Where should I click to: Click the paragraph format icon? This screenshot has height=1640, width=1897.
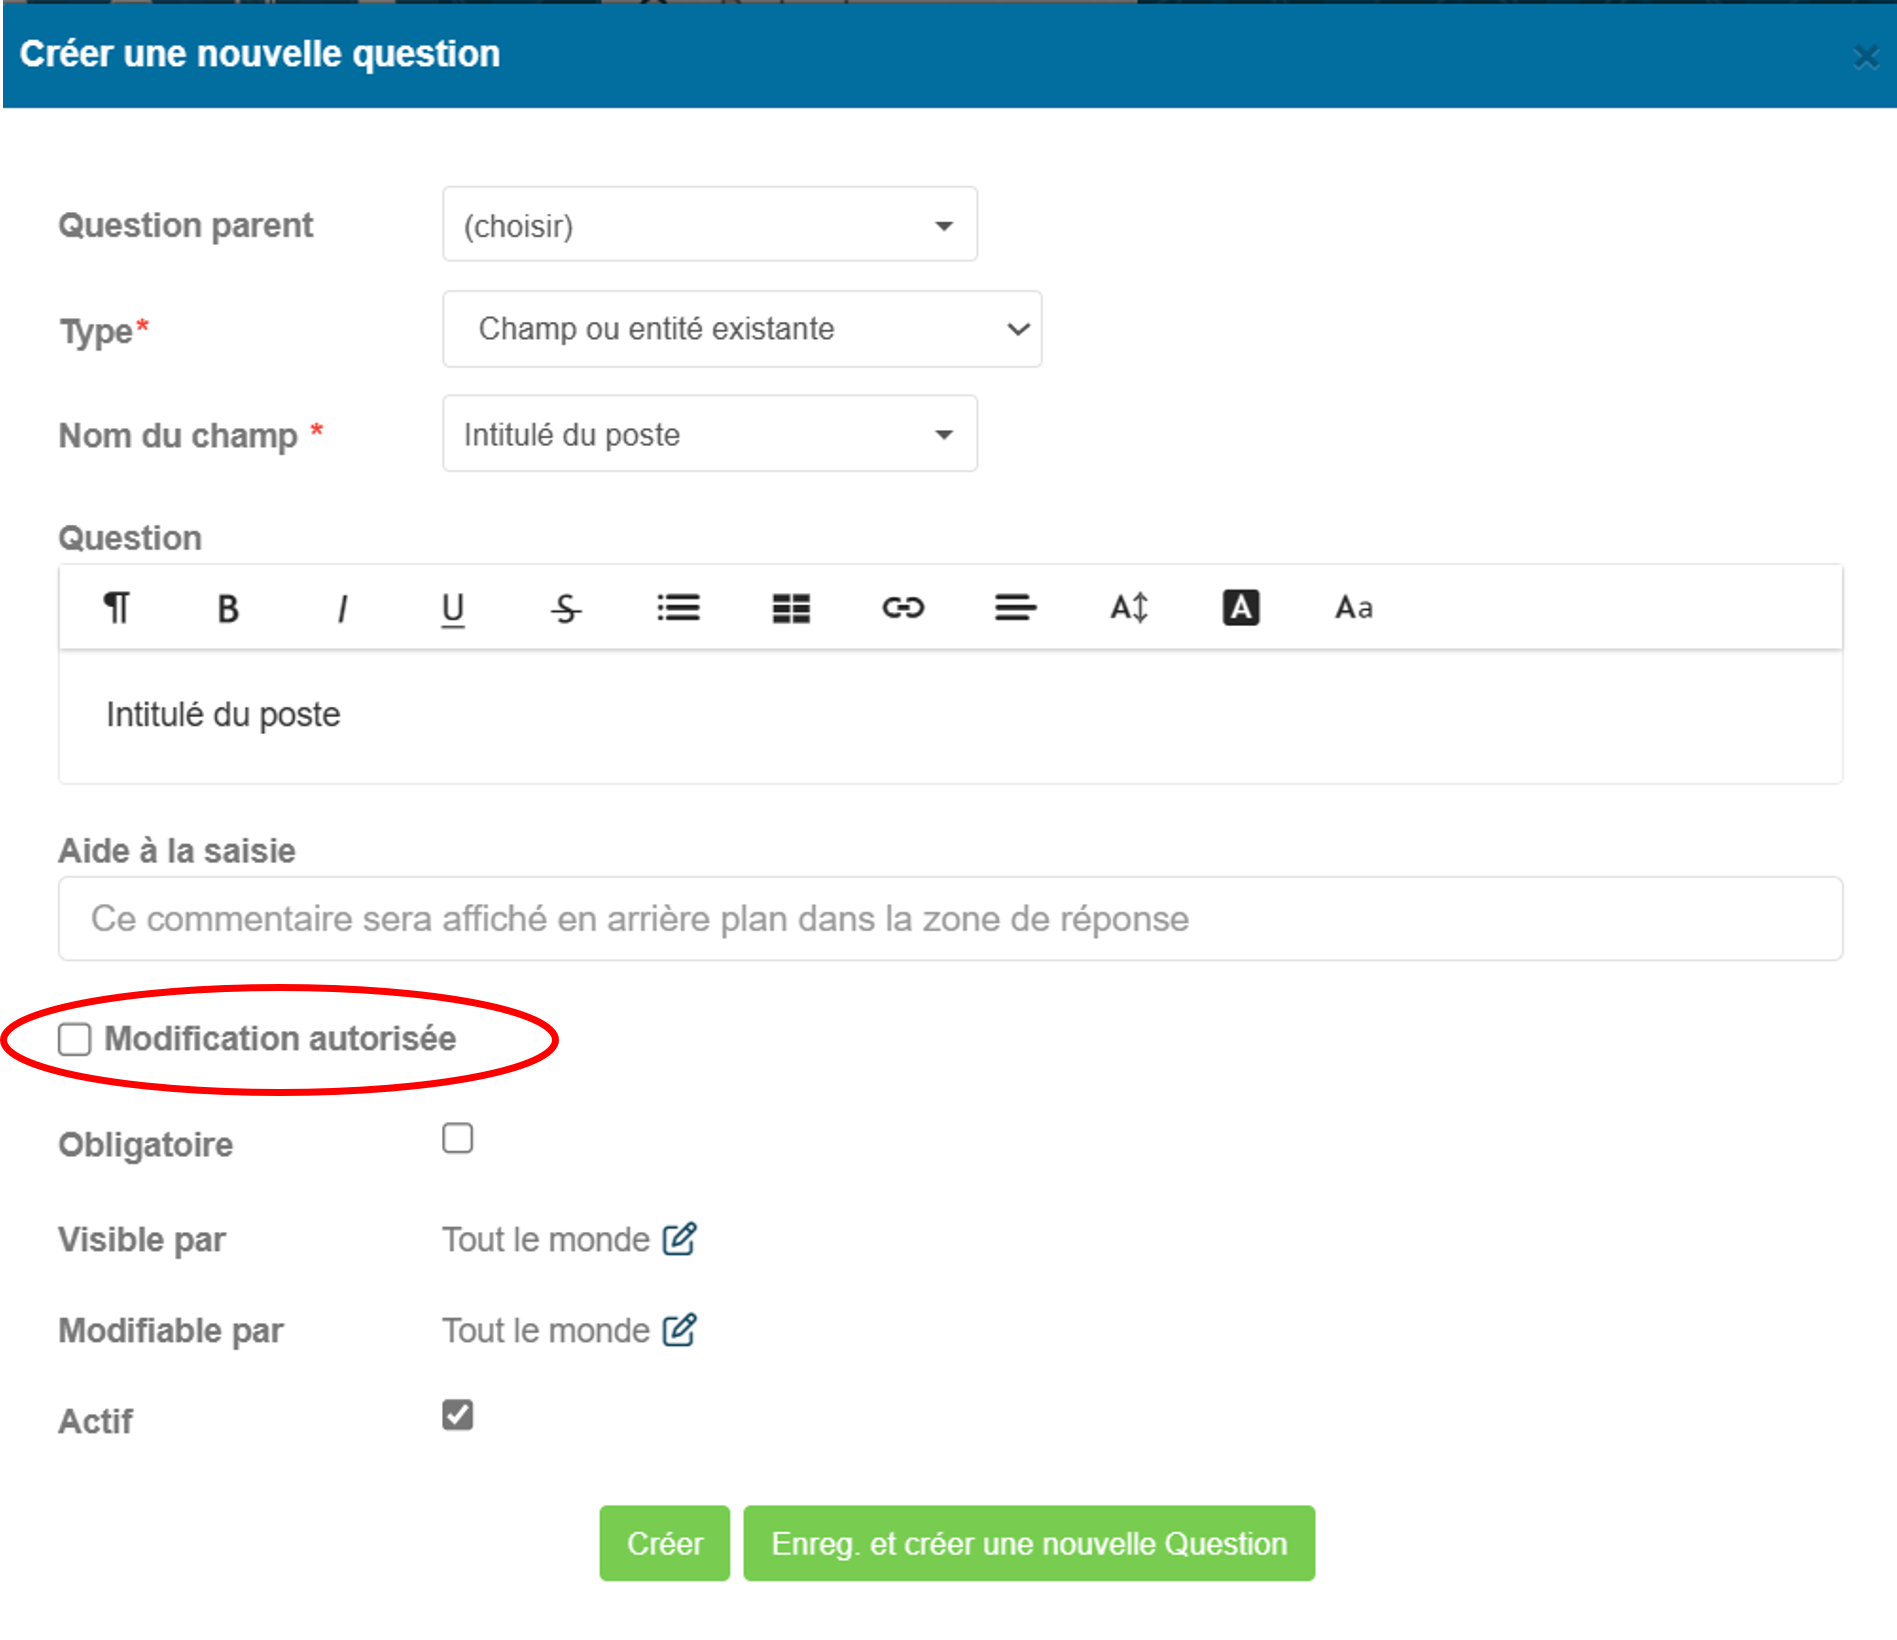pyautogui.click(x=117, y=607)
